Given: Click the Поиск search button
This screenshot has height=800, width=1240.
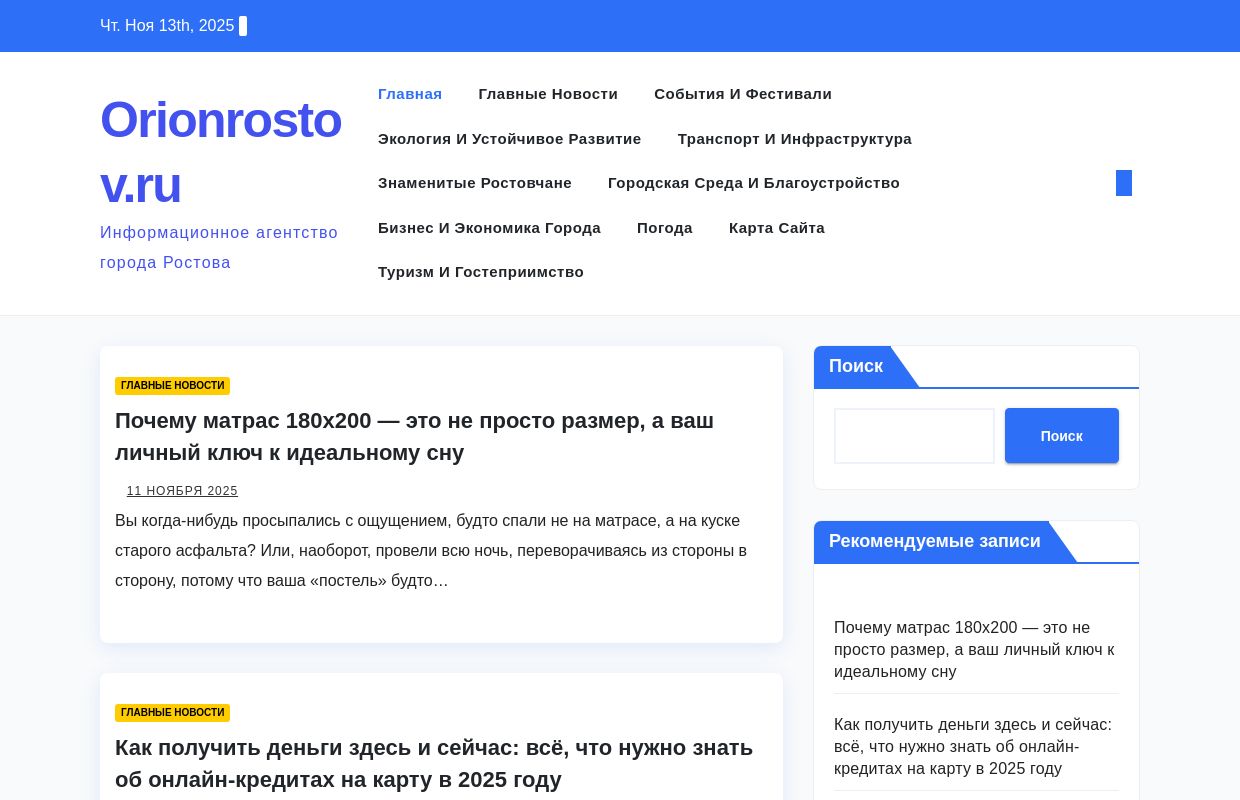Looking at the screenshot, I should tap(1061, 436).
